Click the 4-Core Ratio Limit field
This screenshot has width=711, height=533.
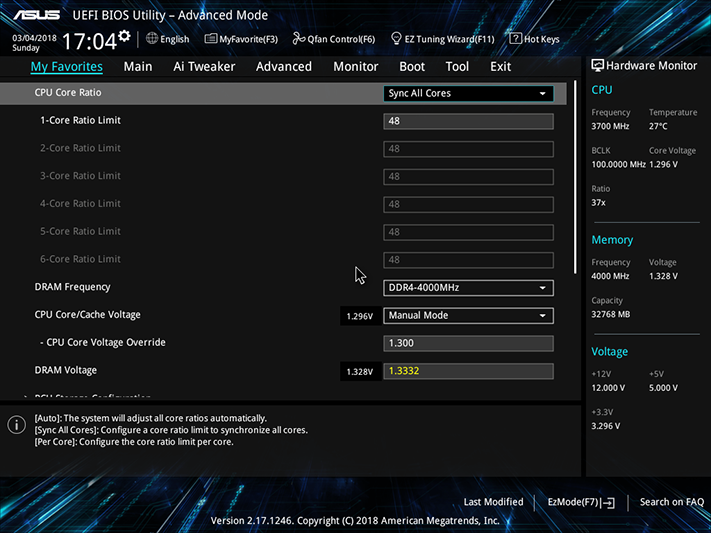468,204
